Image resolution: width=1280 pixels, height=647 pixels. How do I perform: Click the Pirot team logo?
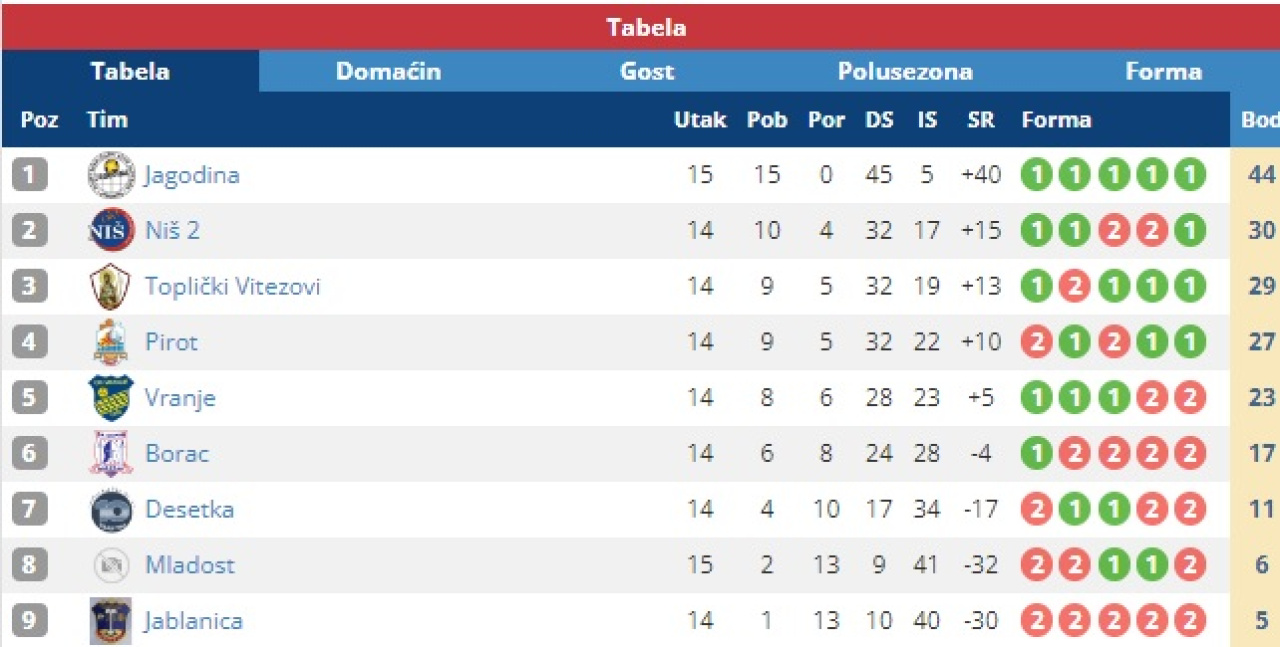coord(111,342)
